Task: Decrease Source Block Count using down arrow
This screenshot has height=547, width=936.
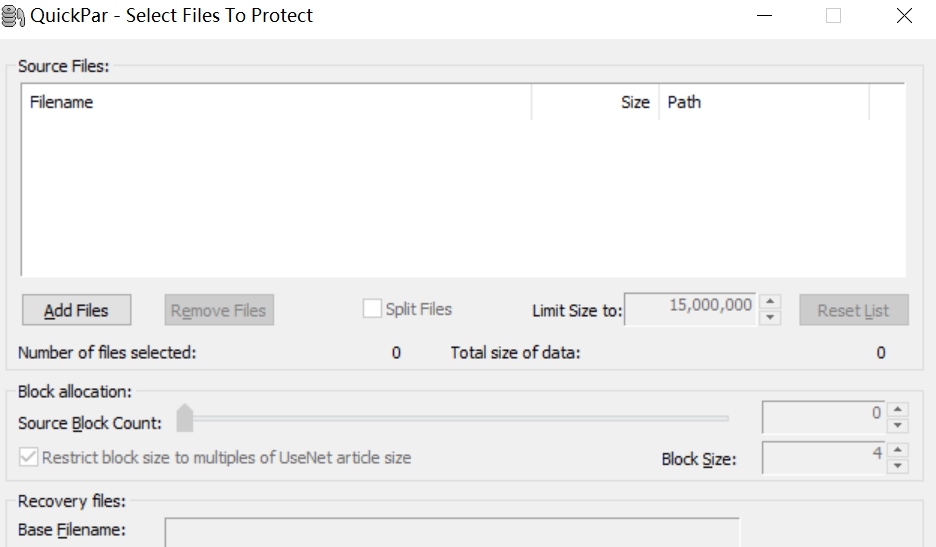Action: pos(897,425)
